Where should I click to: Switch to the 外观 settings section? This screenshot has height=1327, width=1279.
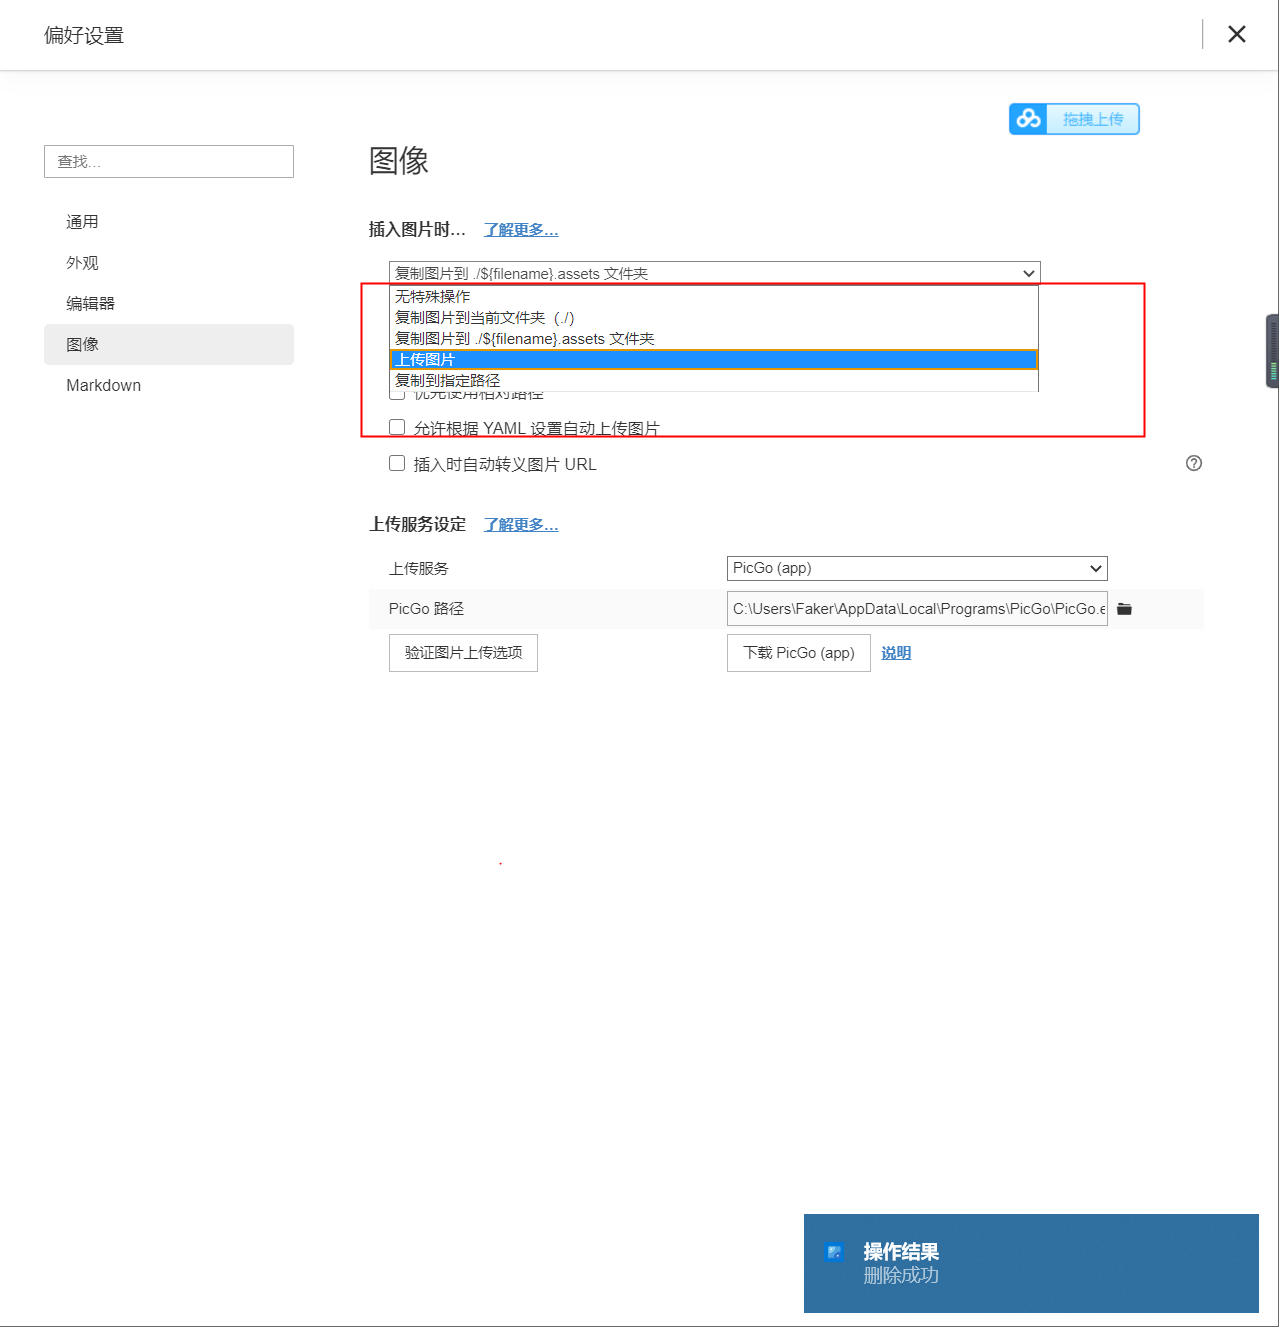pyautogui.click(x=169, y=263)
